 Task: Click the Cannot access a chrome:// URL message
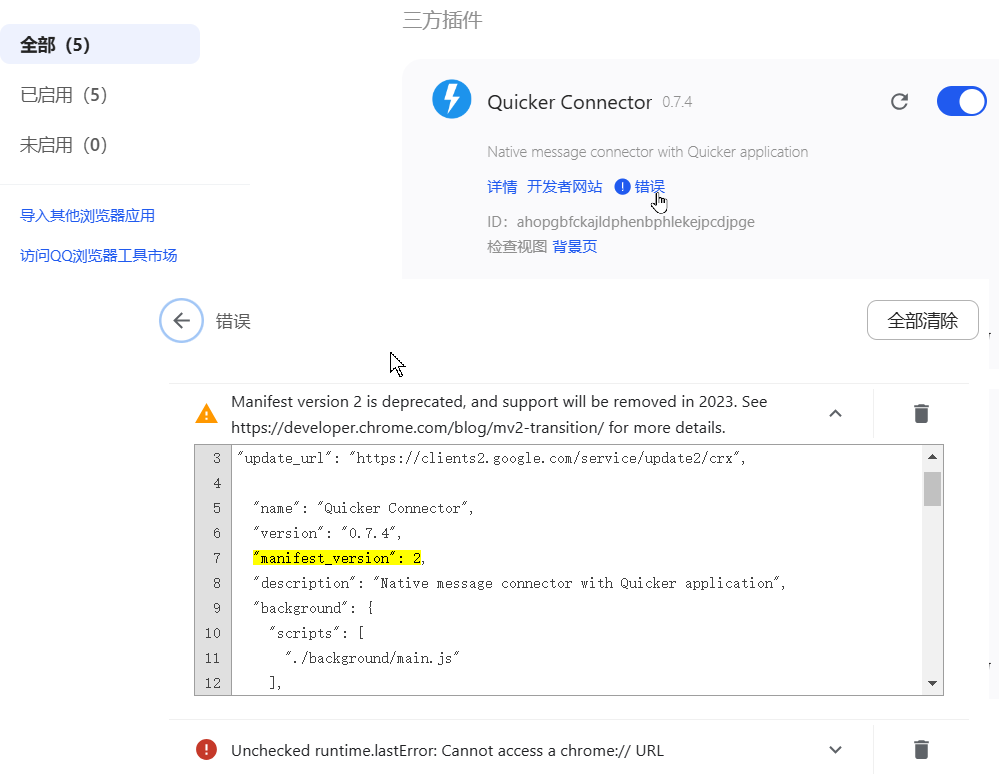[447, 750]
